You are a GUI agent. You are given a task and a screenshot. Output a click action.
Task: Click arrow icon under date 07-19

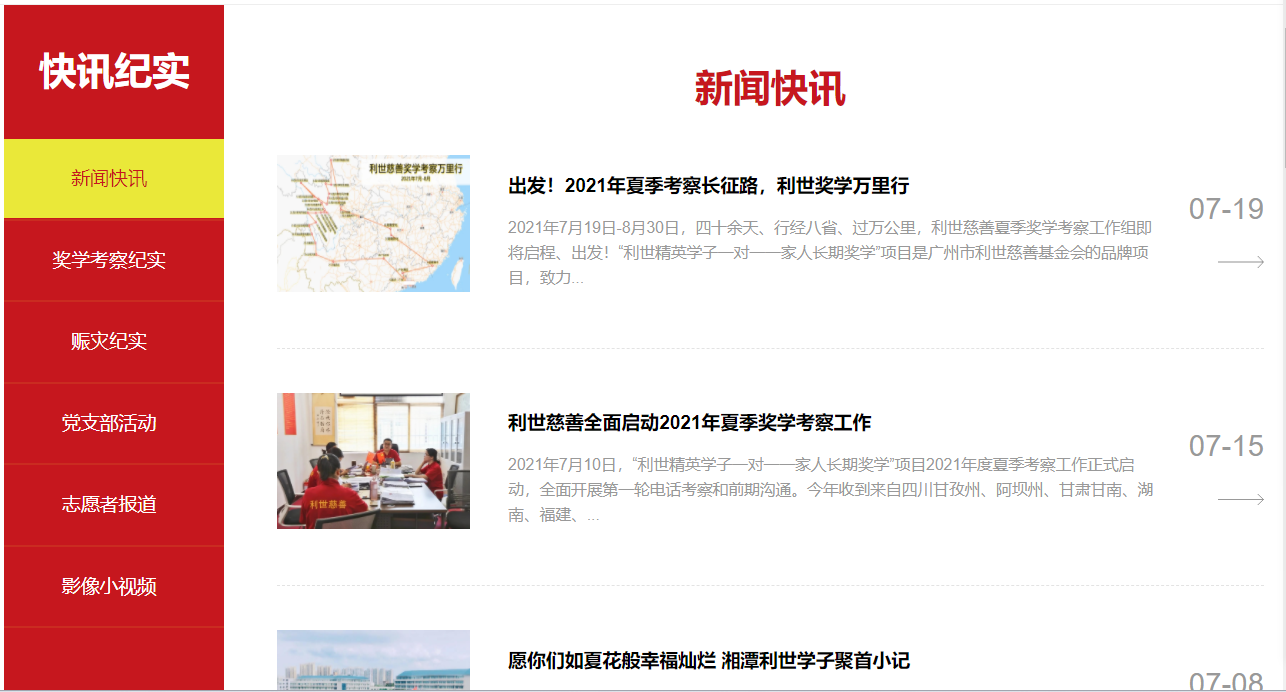pos(1241,262)
